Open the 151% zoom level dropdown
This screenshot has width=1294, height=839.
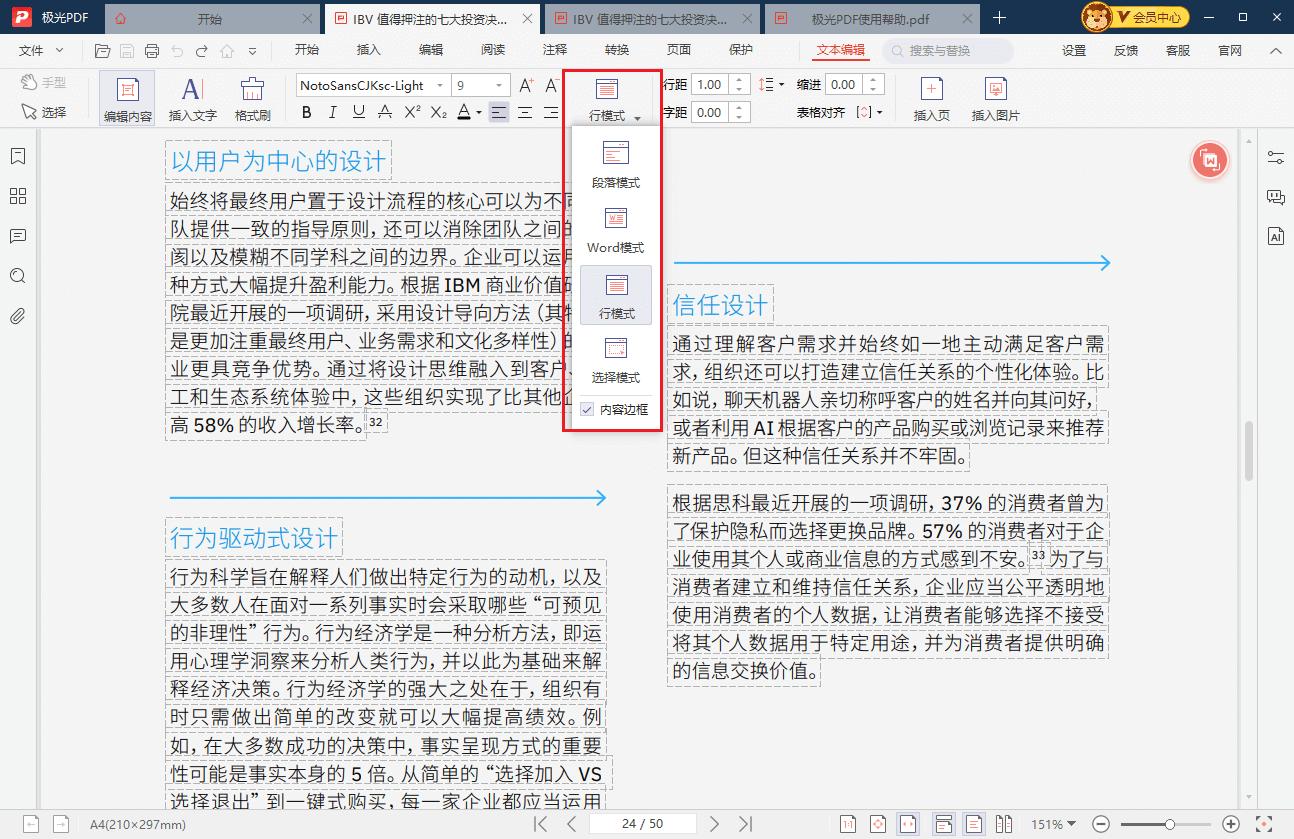[1054, 824]
